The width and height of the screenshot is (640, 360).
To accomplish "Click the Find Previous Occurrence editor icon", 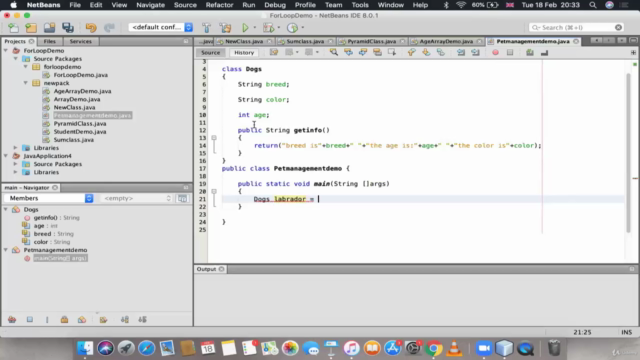I will click(x=348, y=52).
